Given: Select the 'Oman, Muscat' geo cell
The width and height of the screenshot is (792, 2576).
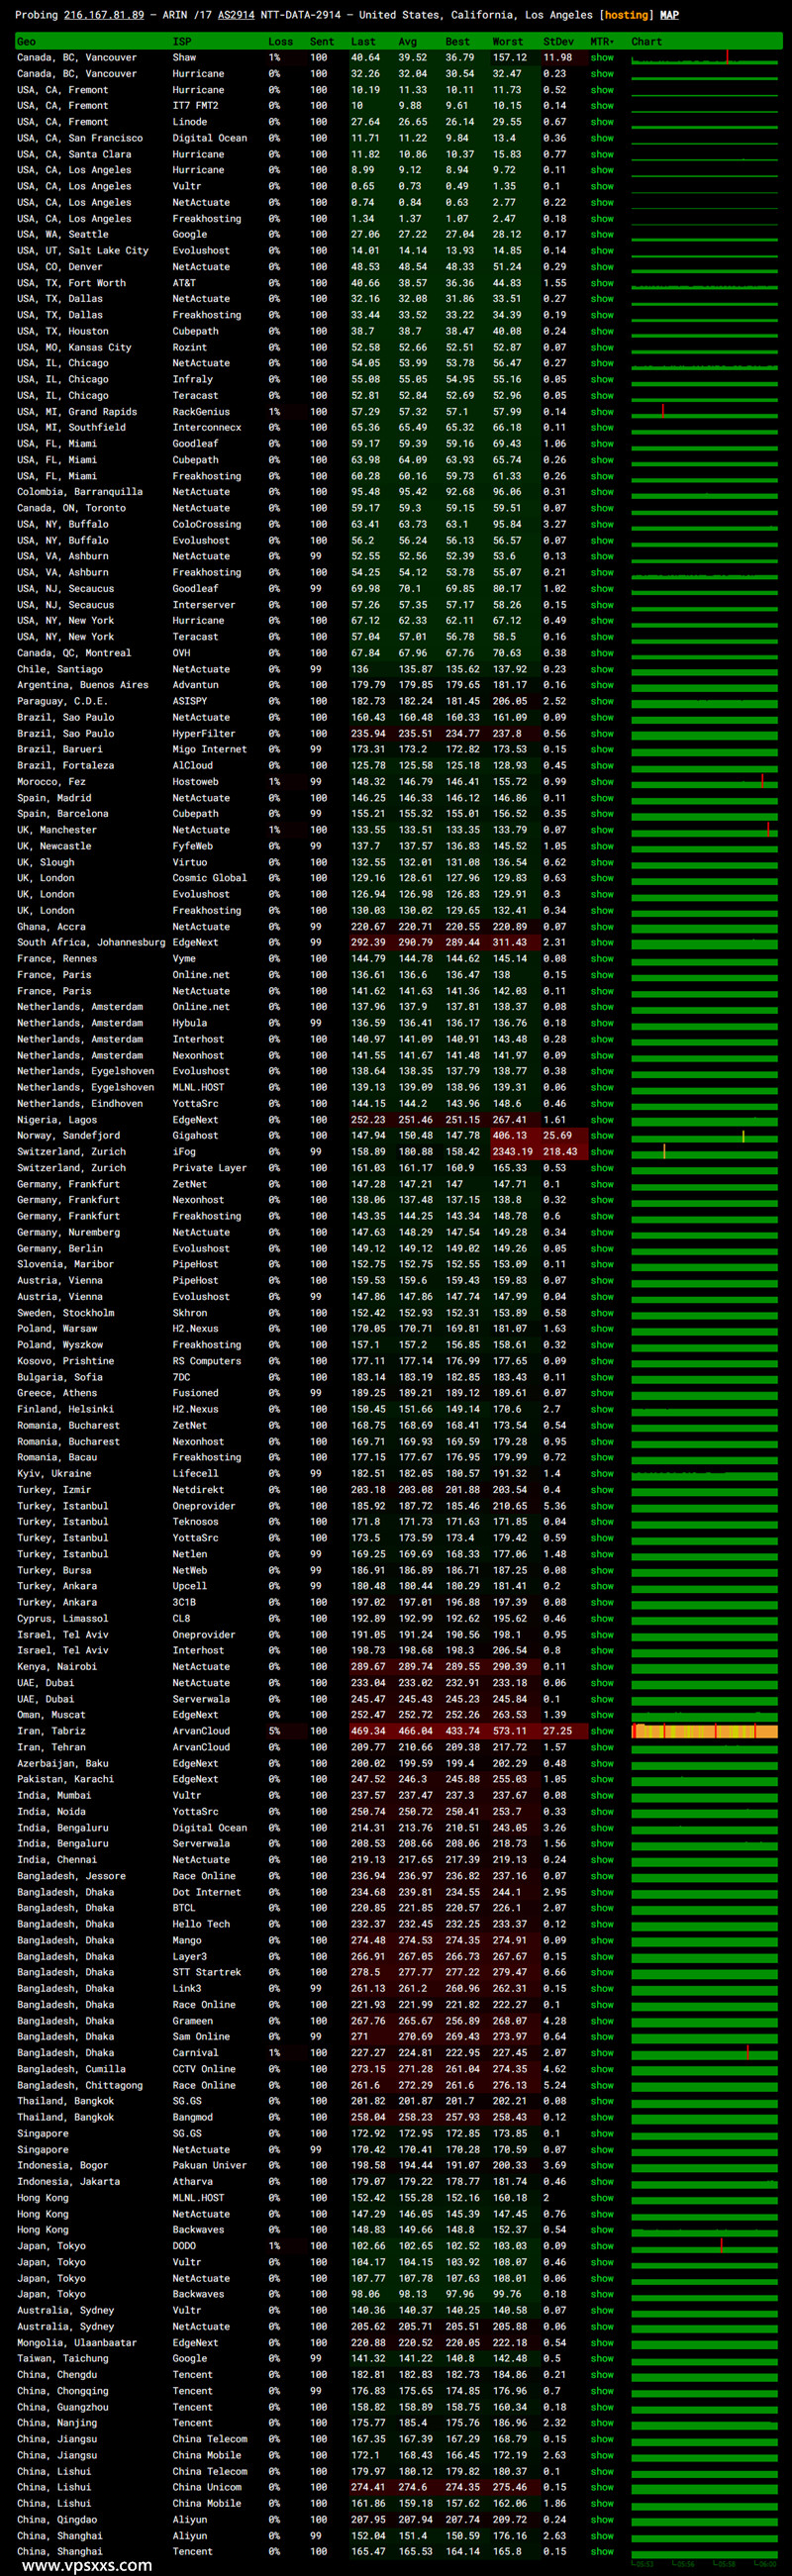Looking at the screenshot, I should [54, 1715].
